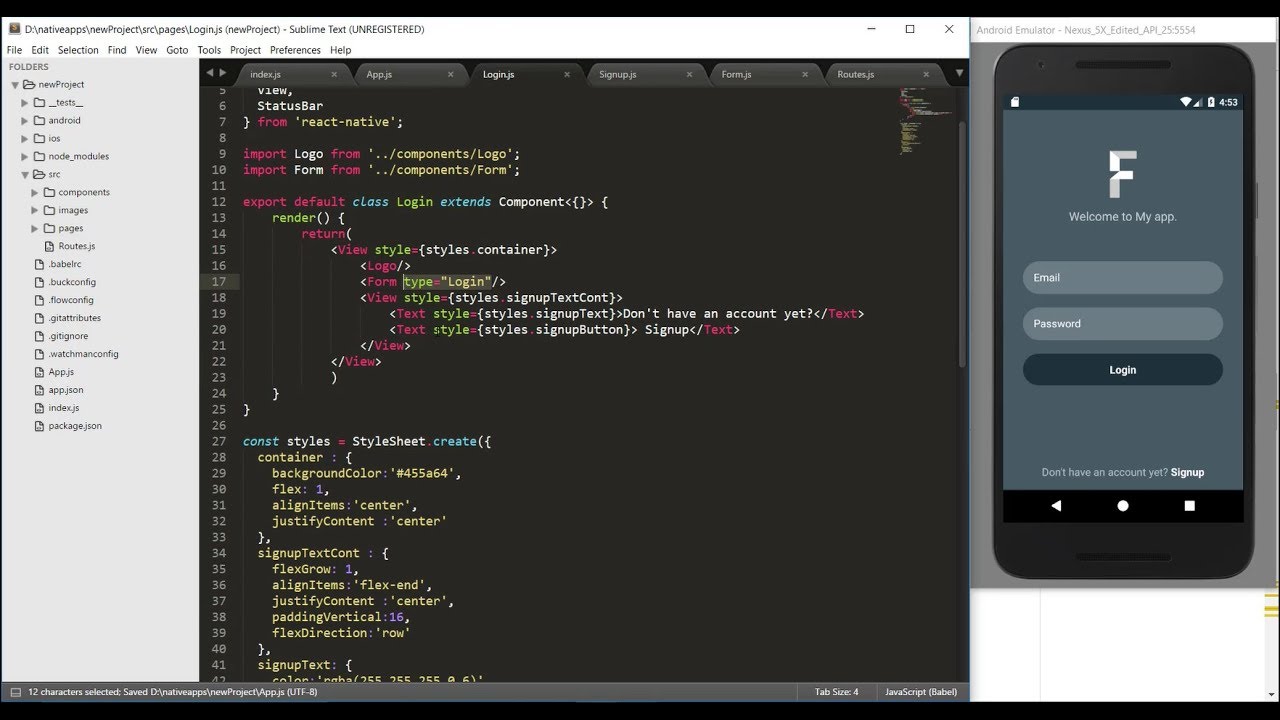Close the Login.js tab
Screen dimensions: 1280x720
pos(567,74)
